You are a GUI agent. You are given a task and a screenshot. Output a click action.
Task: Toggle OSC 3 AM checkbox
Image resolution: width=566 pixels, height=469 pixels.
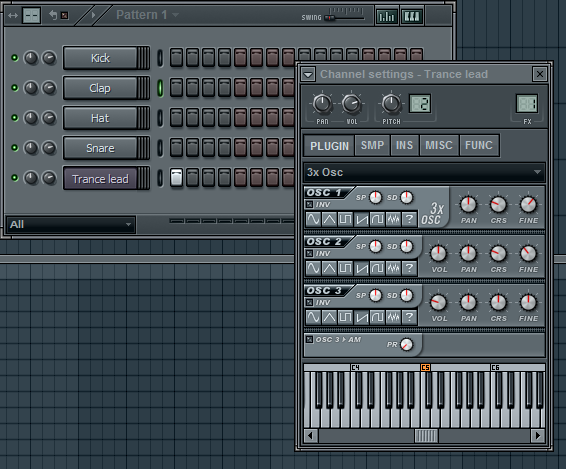(x=309, y=339)
